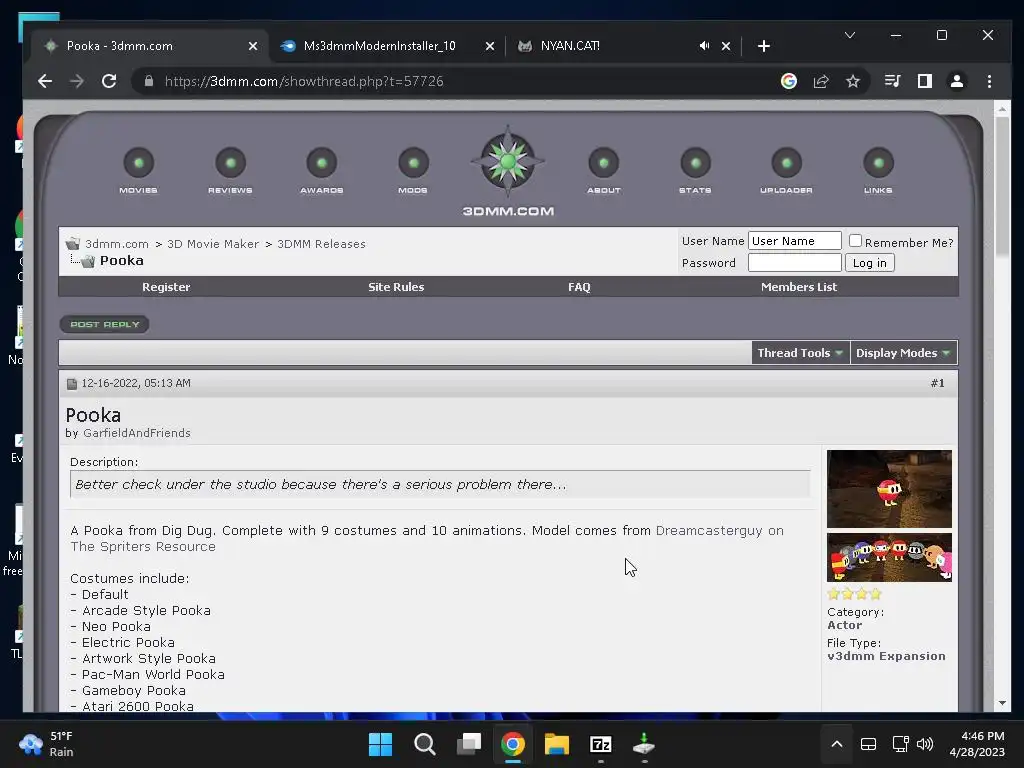Viewport: 1024px width, 768px height.
Task: Open the tab search chevron
Action: [850, 35]
